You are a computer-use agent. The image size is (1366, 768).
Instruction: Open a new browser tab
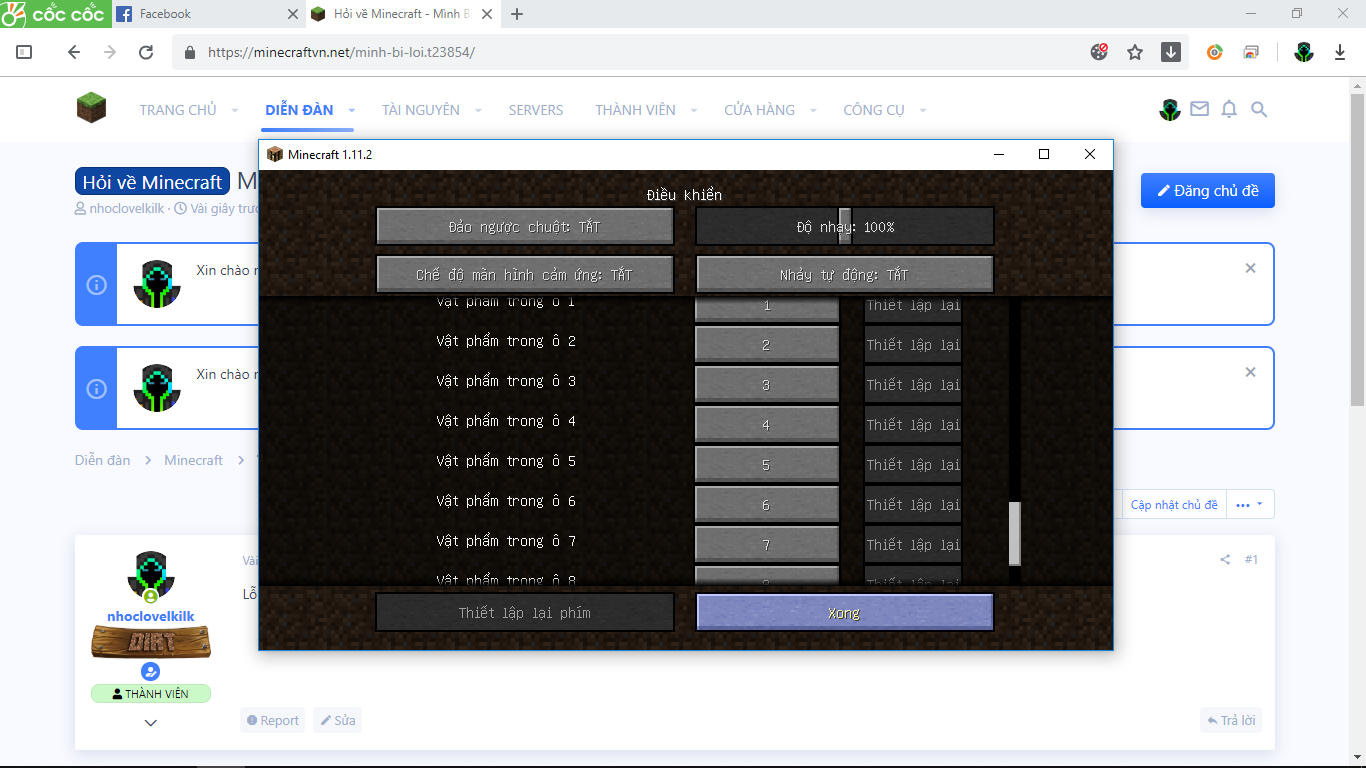[x=517, y=14]
